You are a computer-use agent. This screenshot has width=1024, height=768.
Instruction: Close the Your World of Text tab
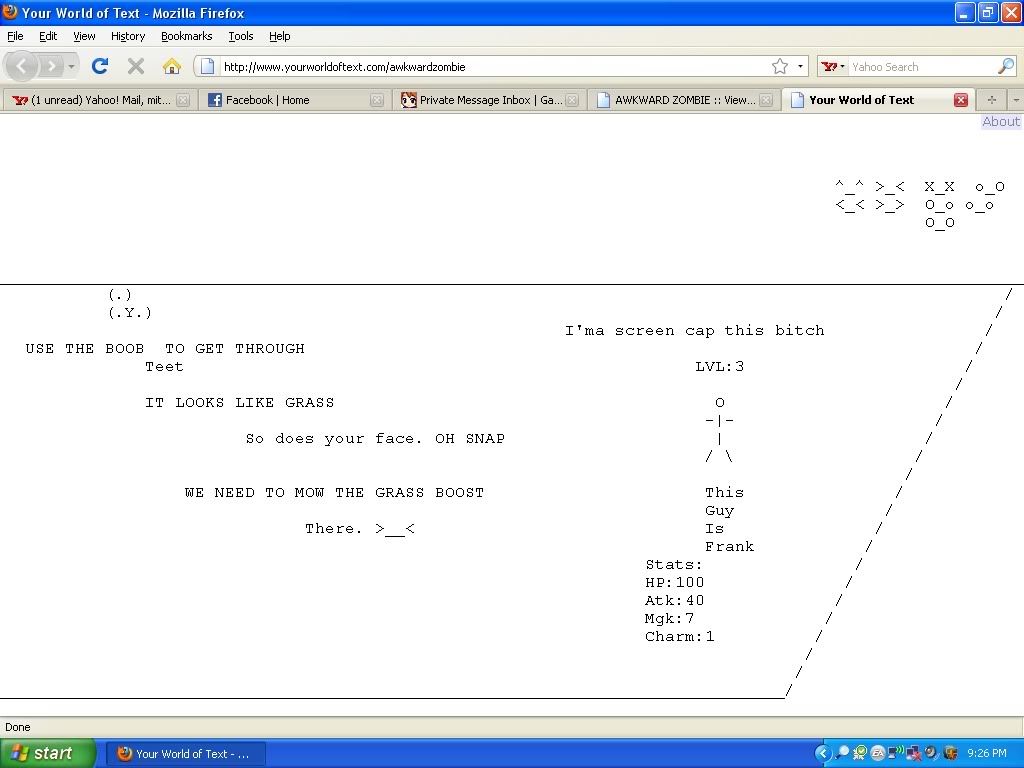pyautogui.click(x=961, y=100)
